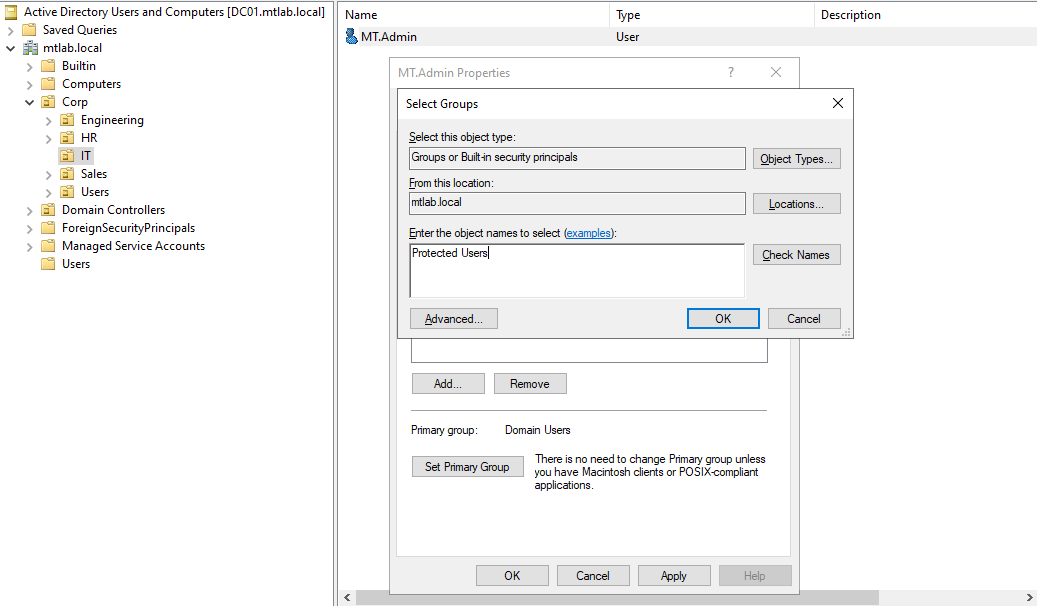Viewport: 1037px width, 606px height.
Task: Click Check Names to validate entry
Action: click(x=796, y=255)
